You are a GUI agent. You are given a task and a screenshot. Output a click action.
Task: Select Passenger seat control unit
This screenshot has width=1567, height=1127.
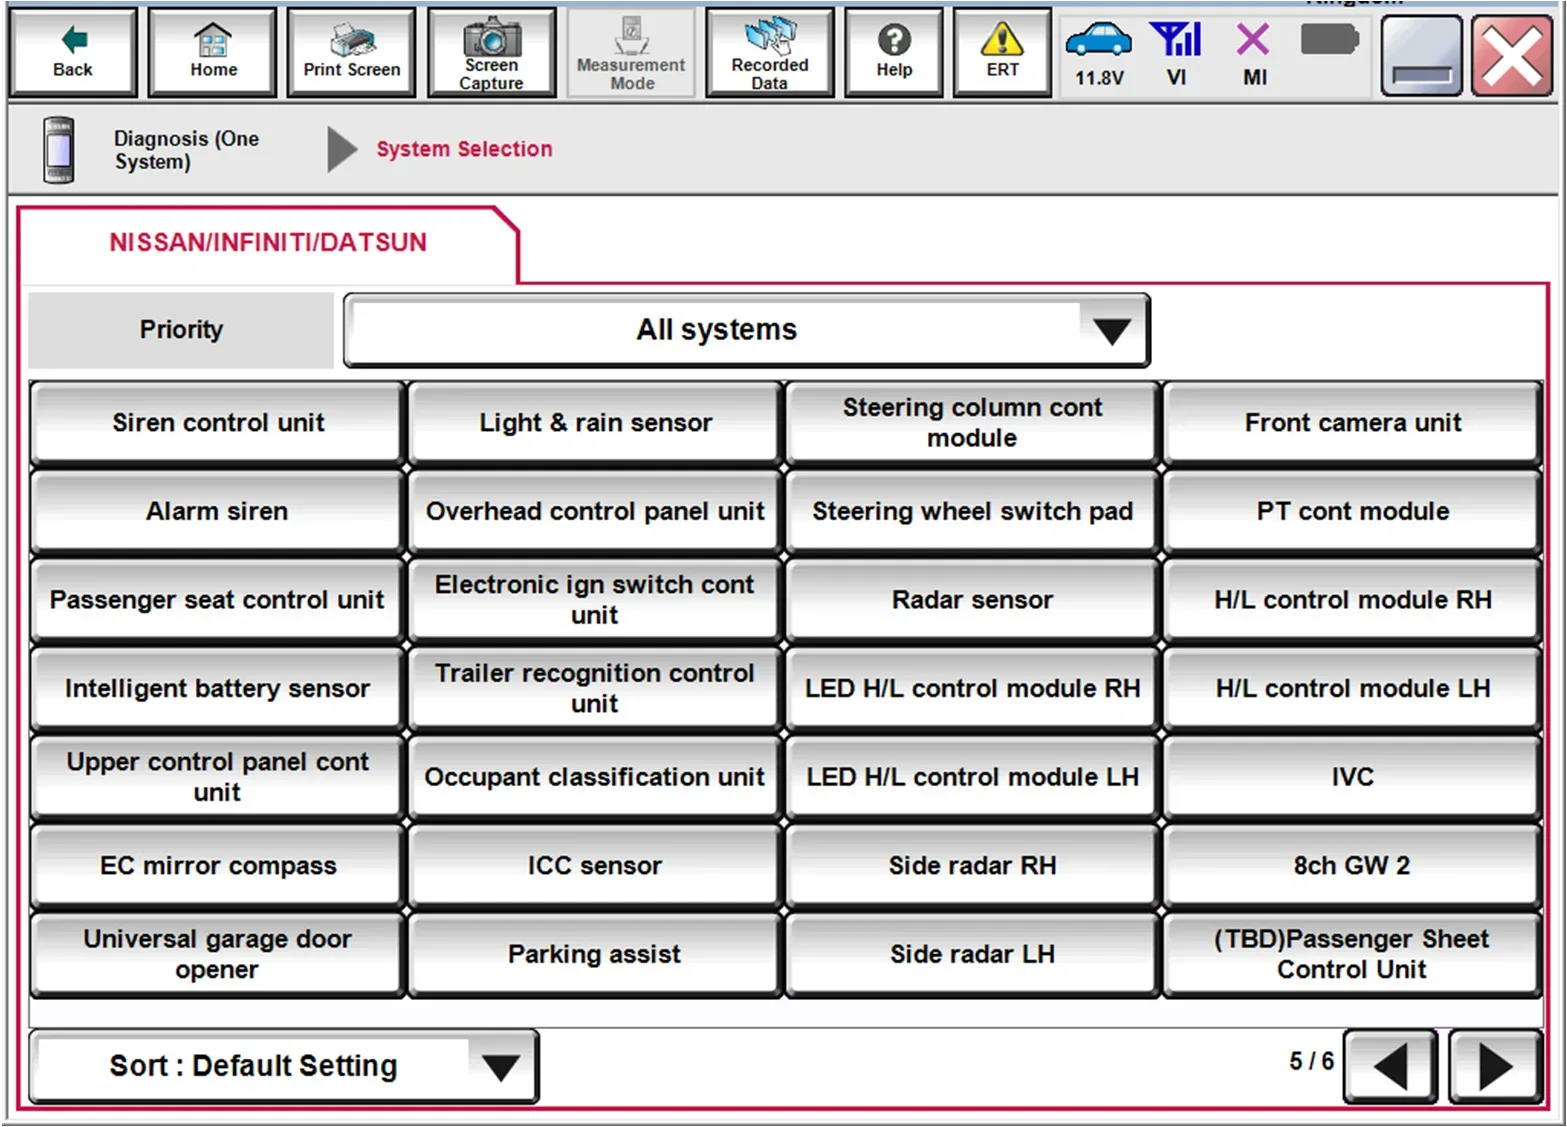[218, 600]
